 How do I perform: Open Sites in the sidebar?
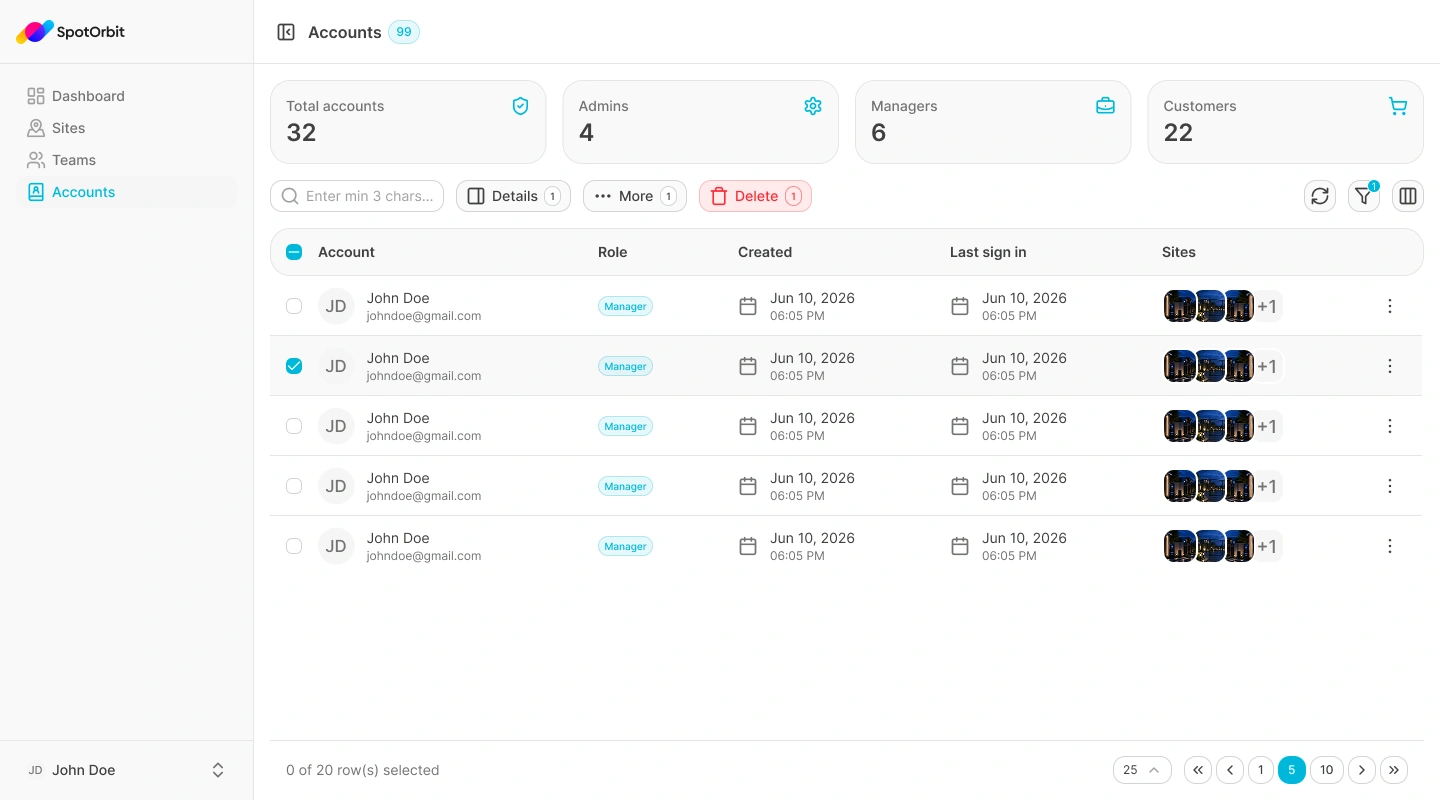pos(127,128)
